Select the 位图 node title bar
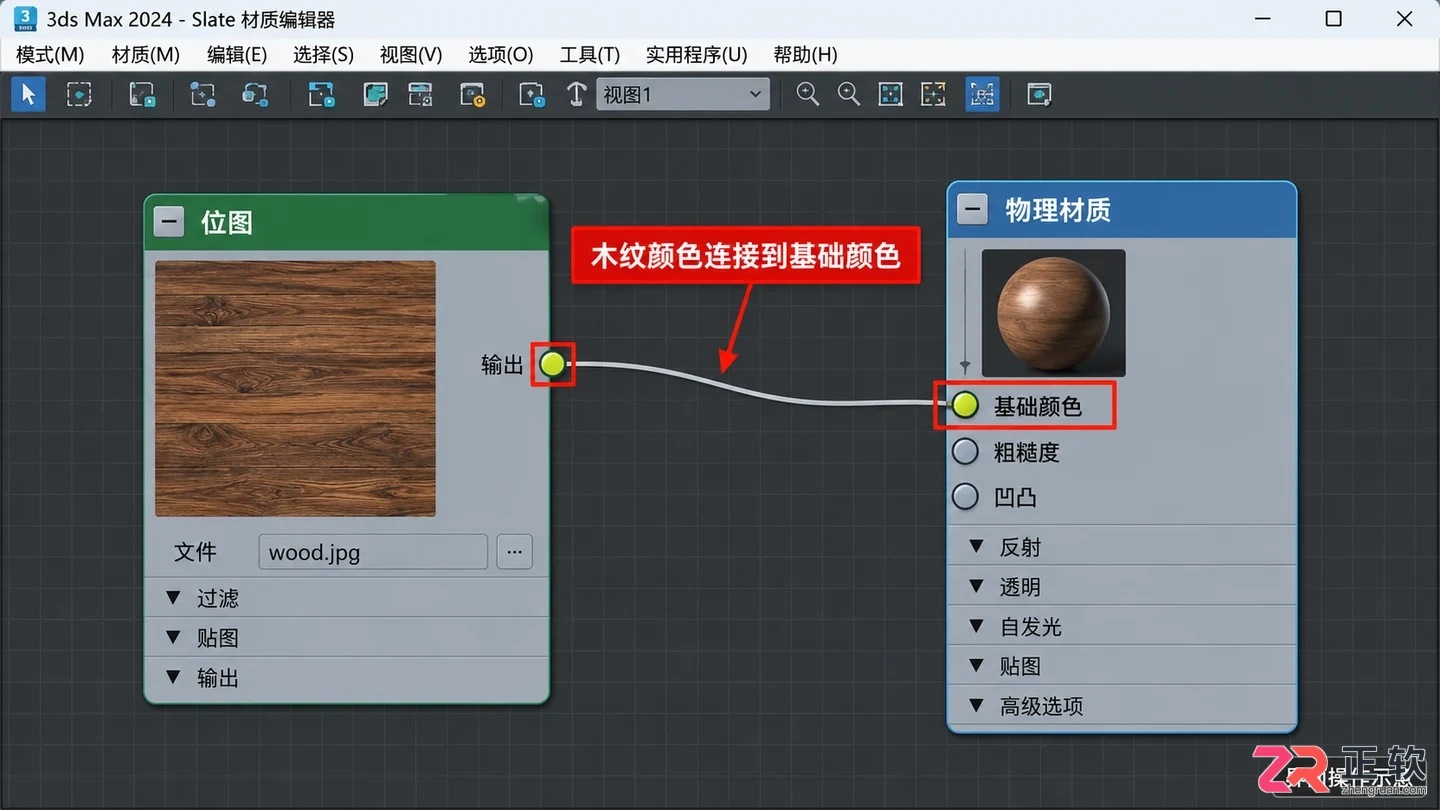Image resolution: width=1440 pixels, height=810 pixels. point(347,222)
